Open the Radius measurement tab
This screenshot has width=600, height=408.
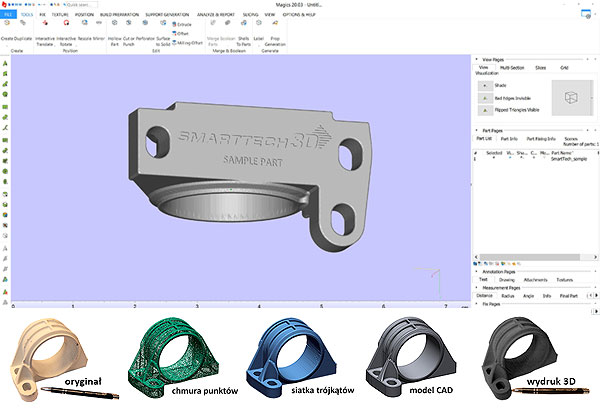point(507,296)
